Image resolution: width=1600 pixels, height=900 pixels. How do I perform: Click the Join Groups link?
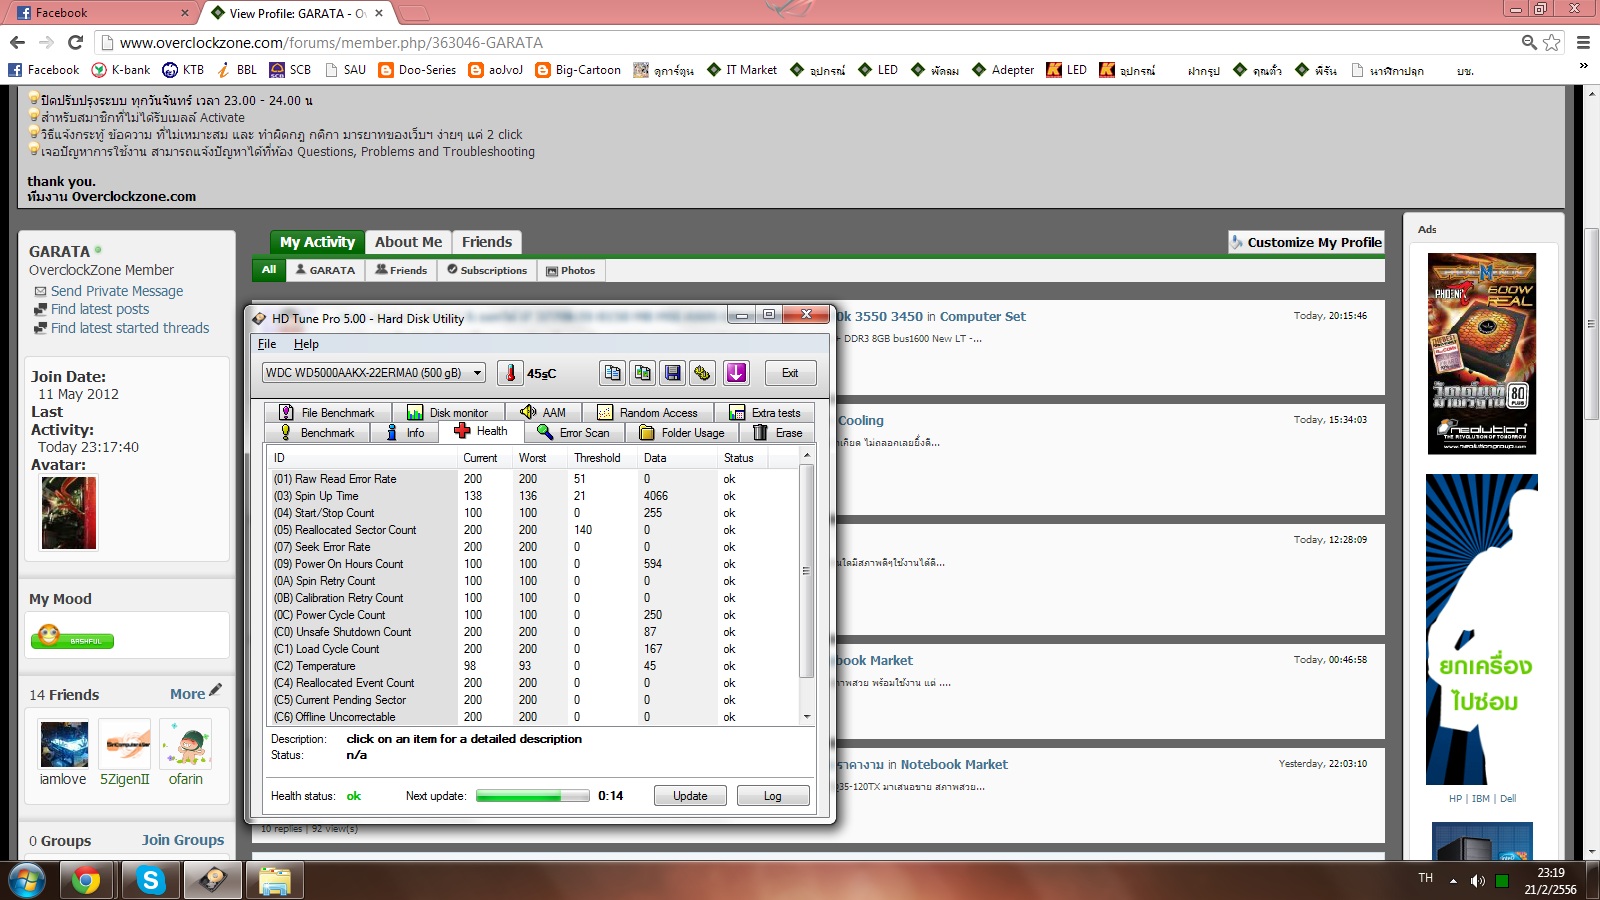click(x=183, y=840)
